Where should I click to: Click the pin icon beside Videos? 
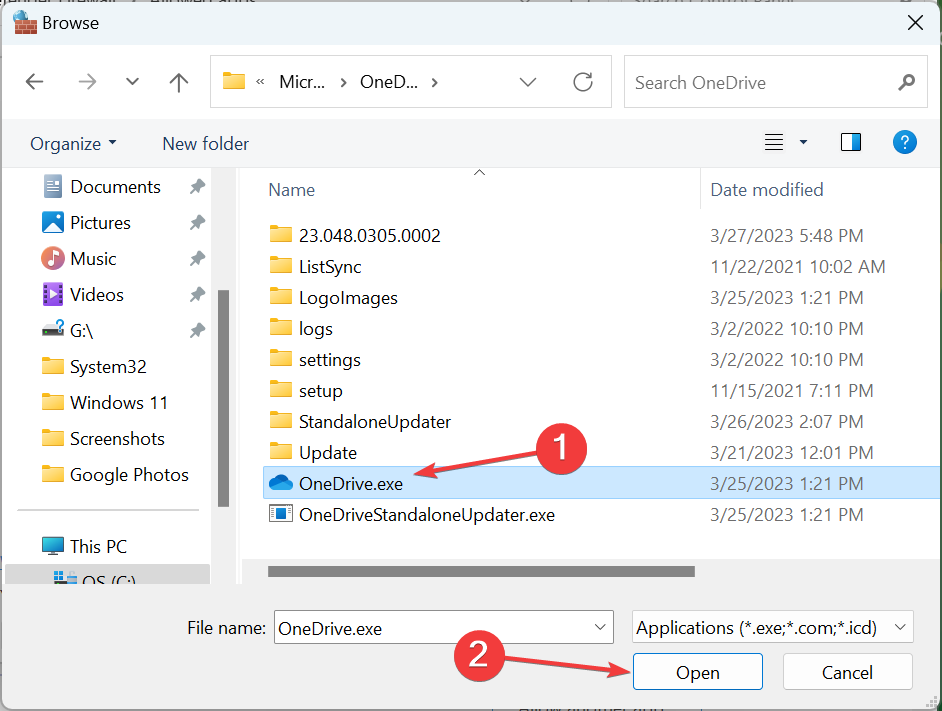coord(198,295)
